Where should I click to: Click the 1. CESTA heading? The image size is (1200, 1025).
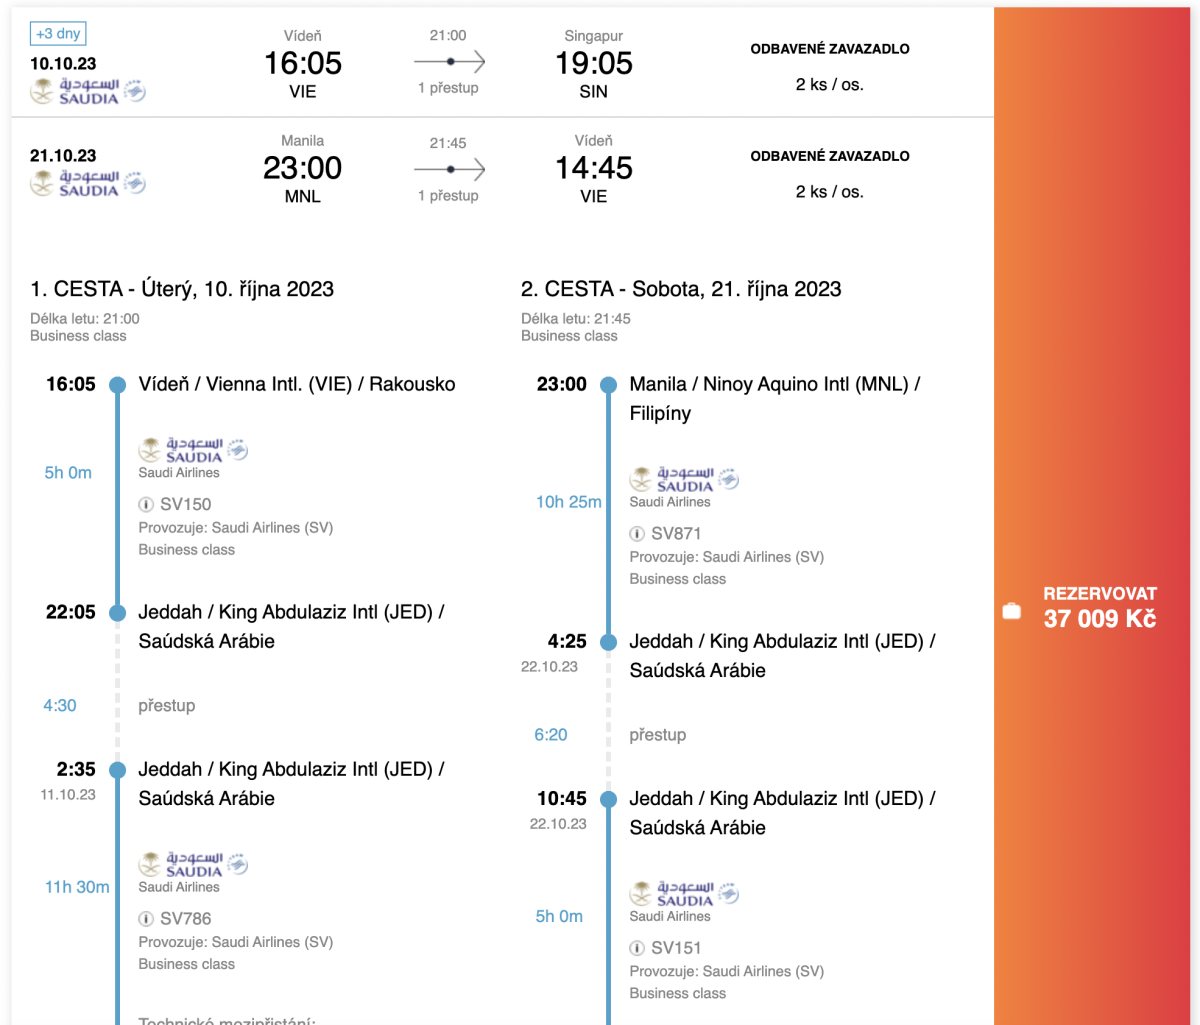[182, 290]
